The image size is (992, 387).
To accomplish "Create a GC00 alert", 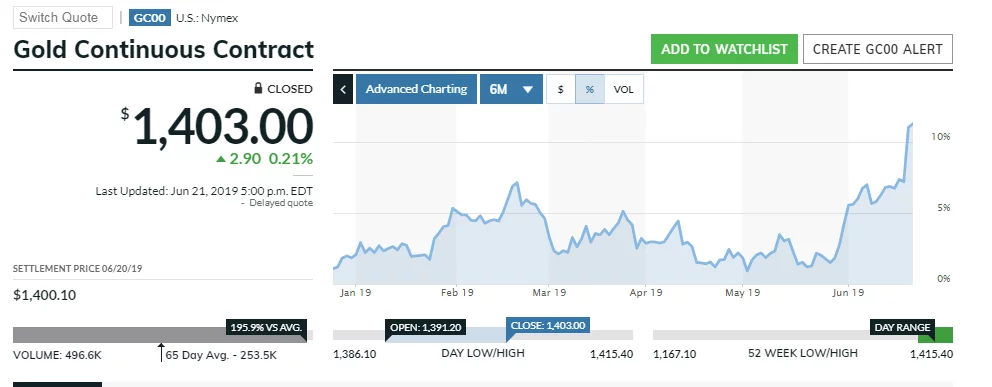I will point(877,49).
